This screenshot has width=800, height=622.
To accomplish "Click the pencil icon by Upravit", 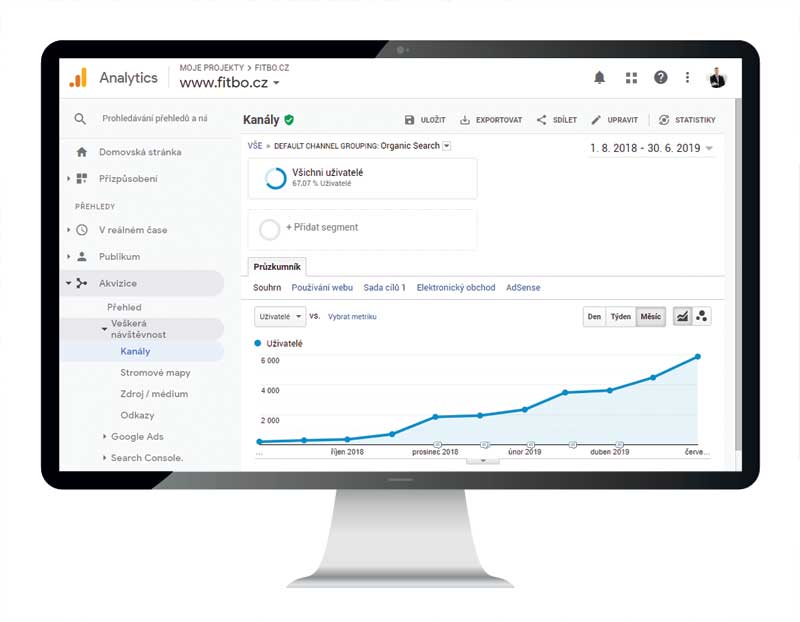I will 596,120.
